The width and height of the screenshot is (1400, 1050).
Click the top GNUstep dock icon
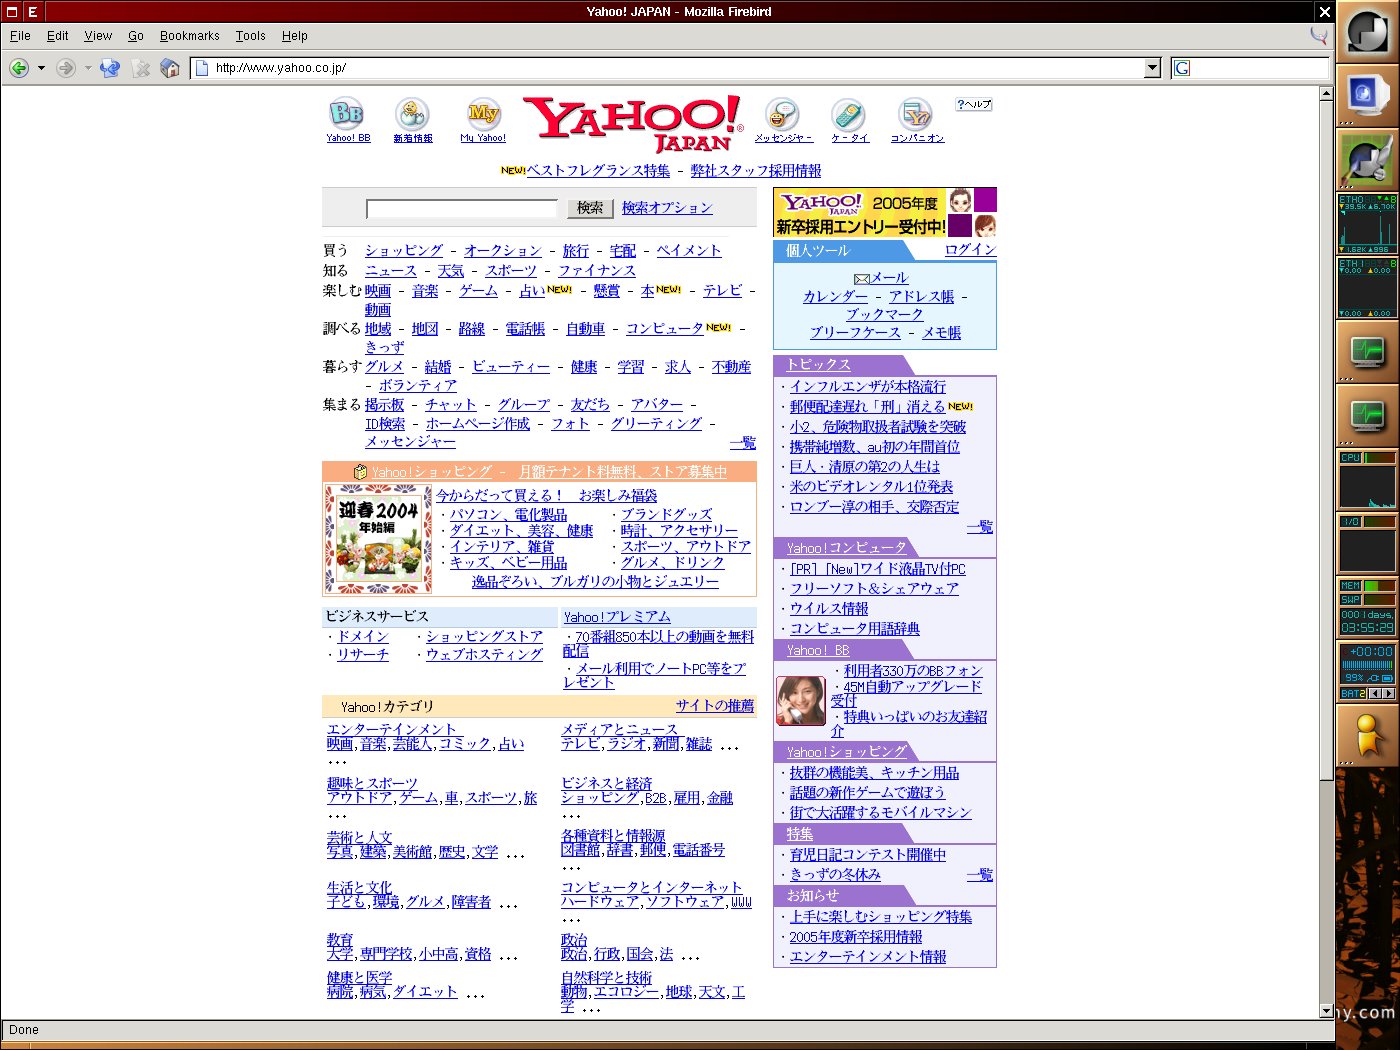1367,32
